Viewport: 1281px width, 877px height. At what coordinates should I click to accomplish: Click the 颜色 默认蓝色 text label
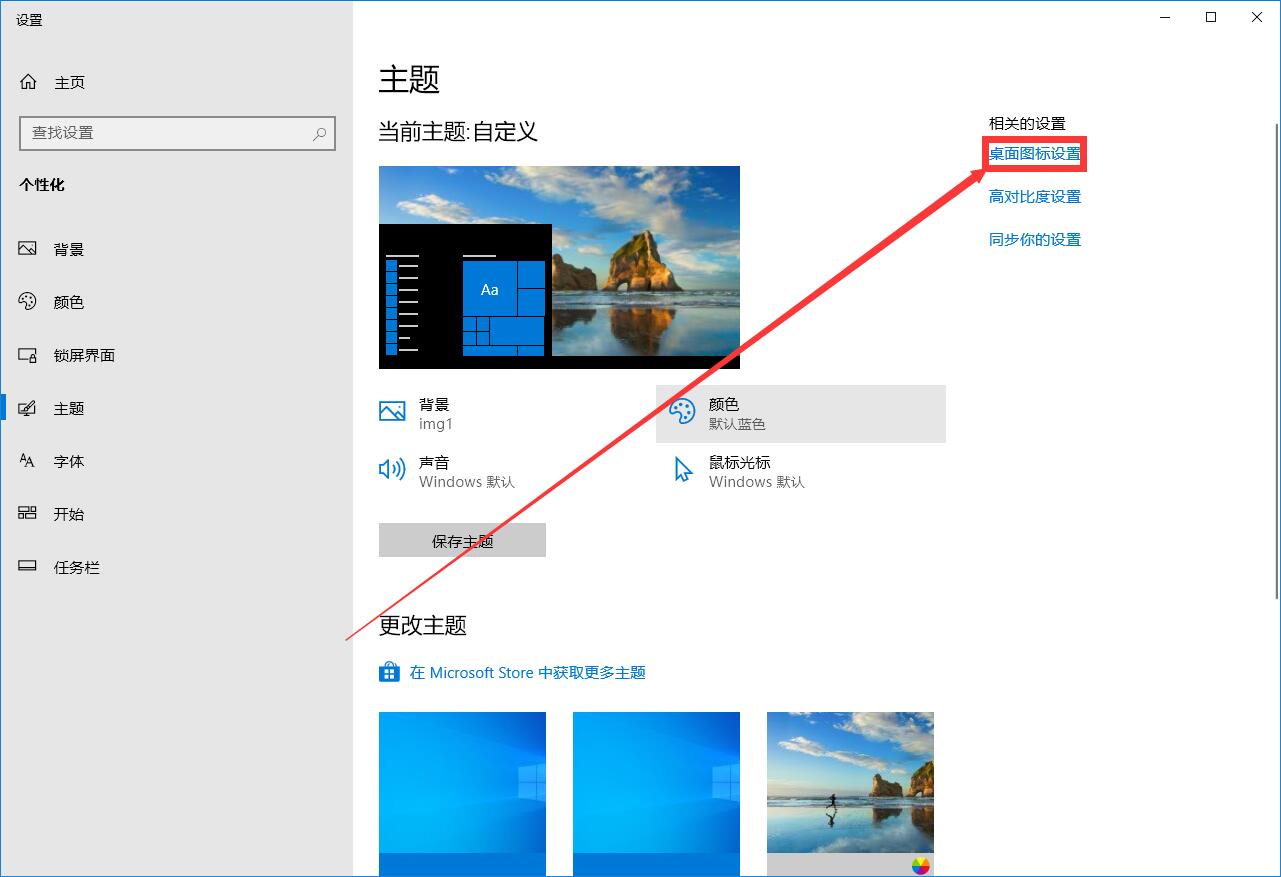737,414
